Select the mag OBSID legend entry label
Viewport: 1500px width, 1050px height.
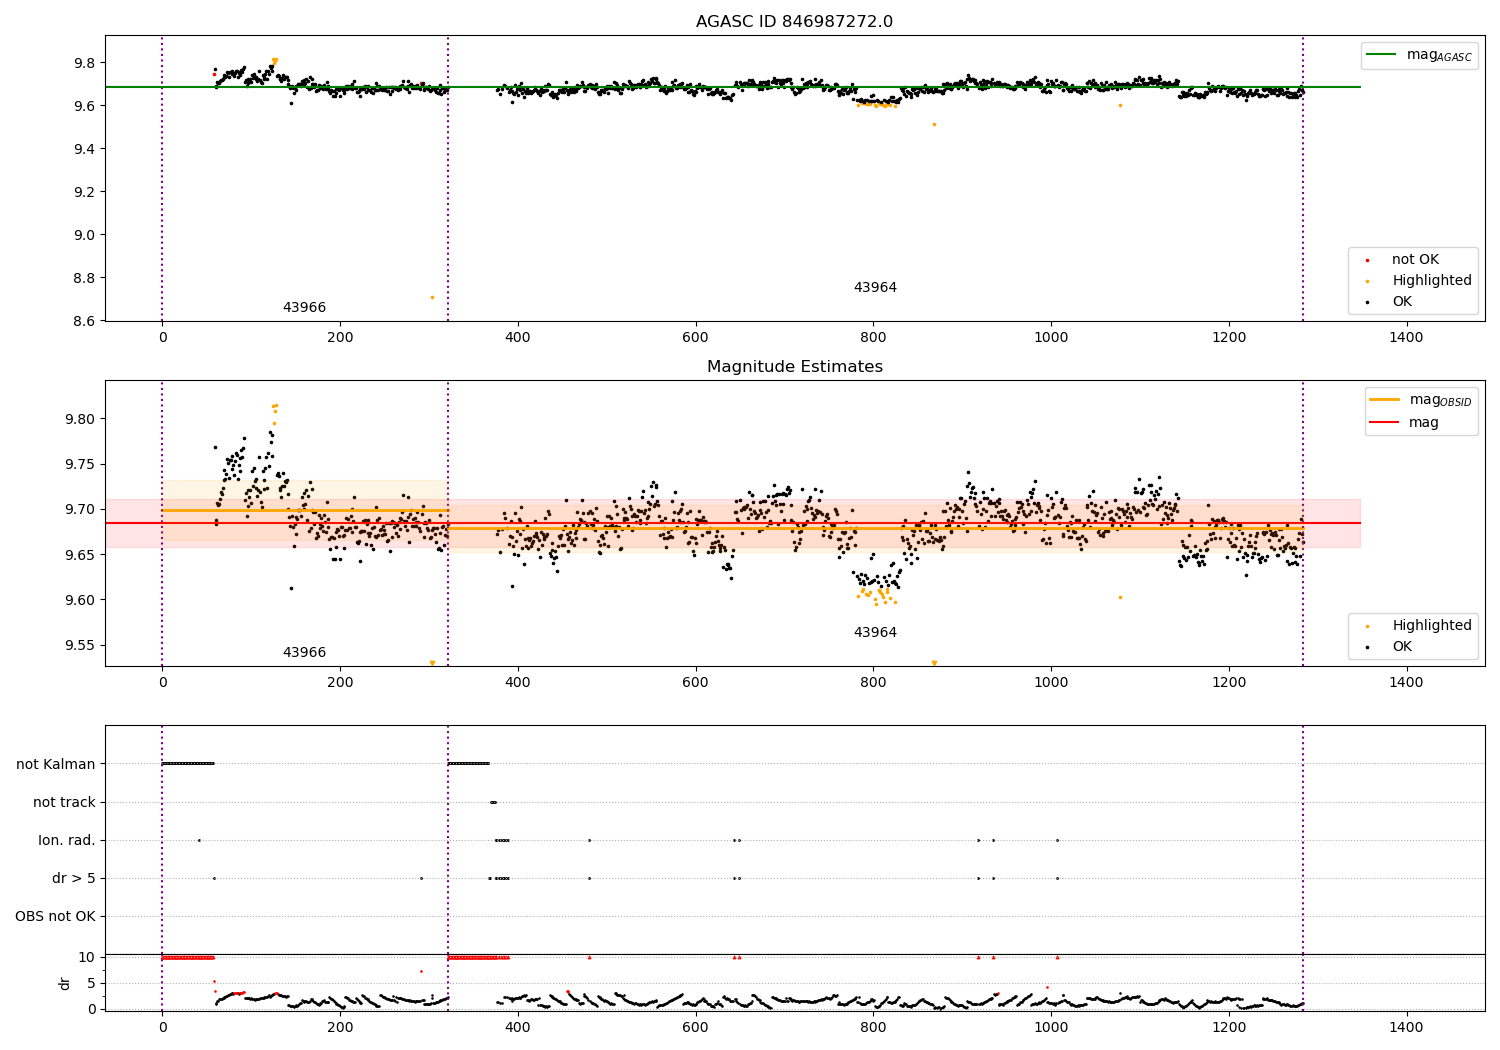coord(1440,400)
